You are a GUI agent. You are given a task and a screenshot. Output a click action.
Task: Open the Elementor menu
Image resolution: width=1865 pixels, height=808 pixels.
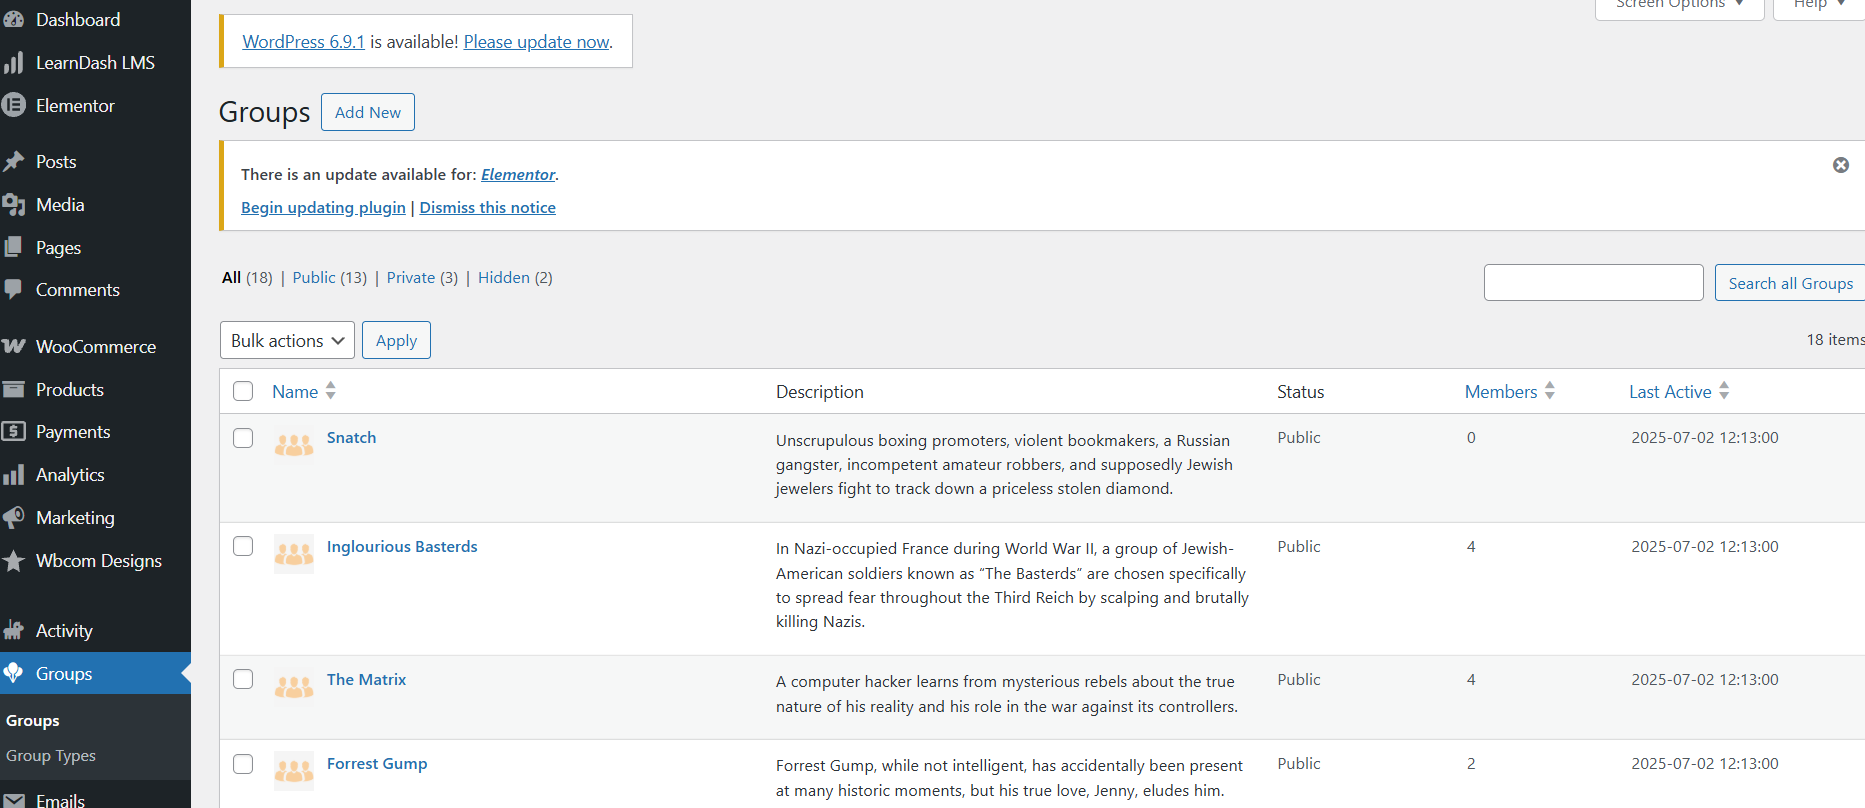(95, 105)
